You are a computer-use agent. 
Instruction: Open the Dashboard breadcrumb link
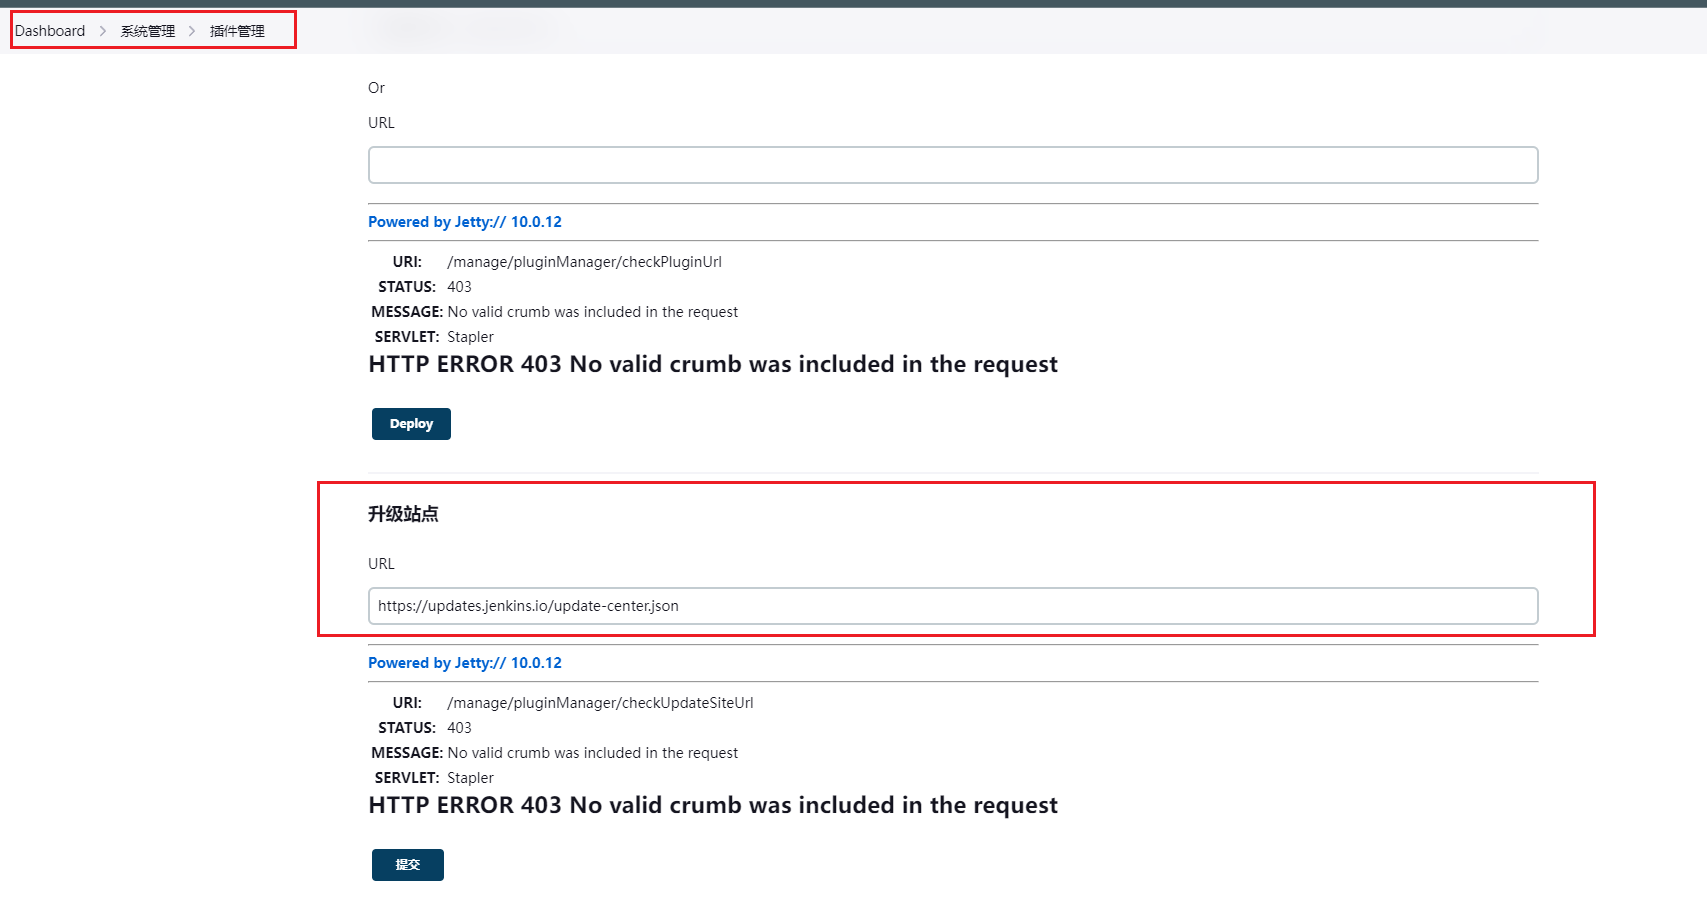pyautogui.click(x=50, y=31)
